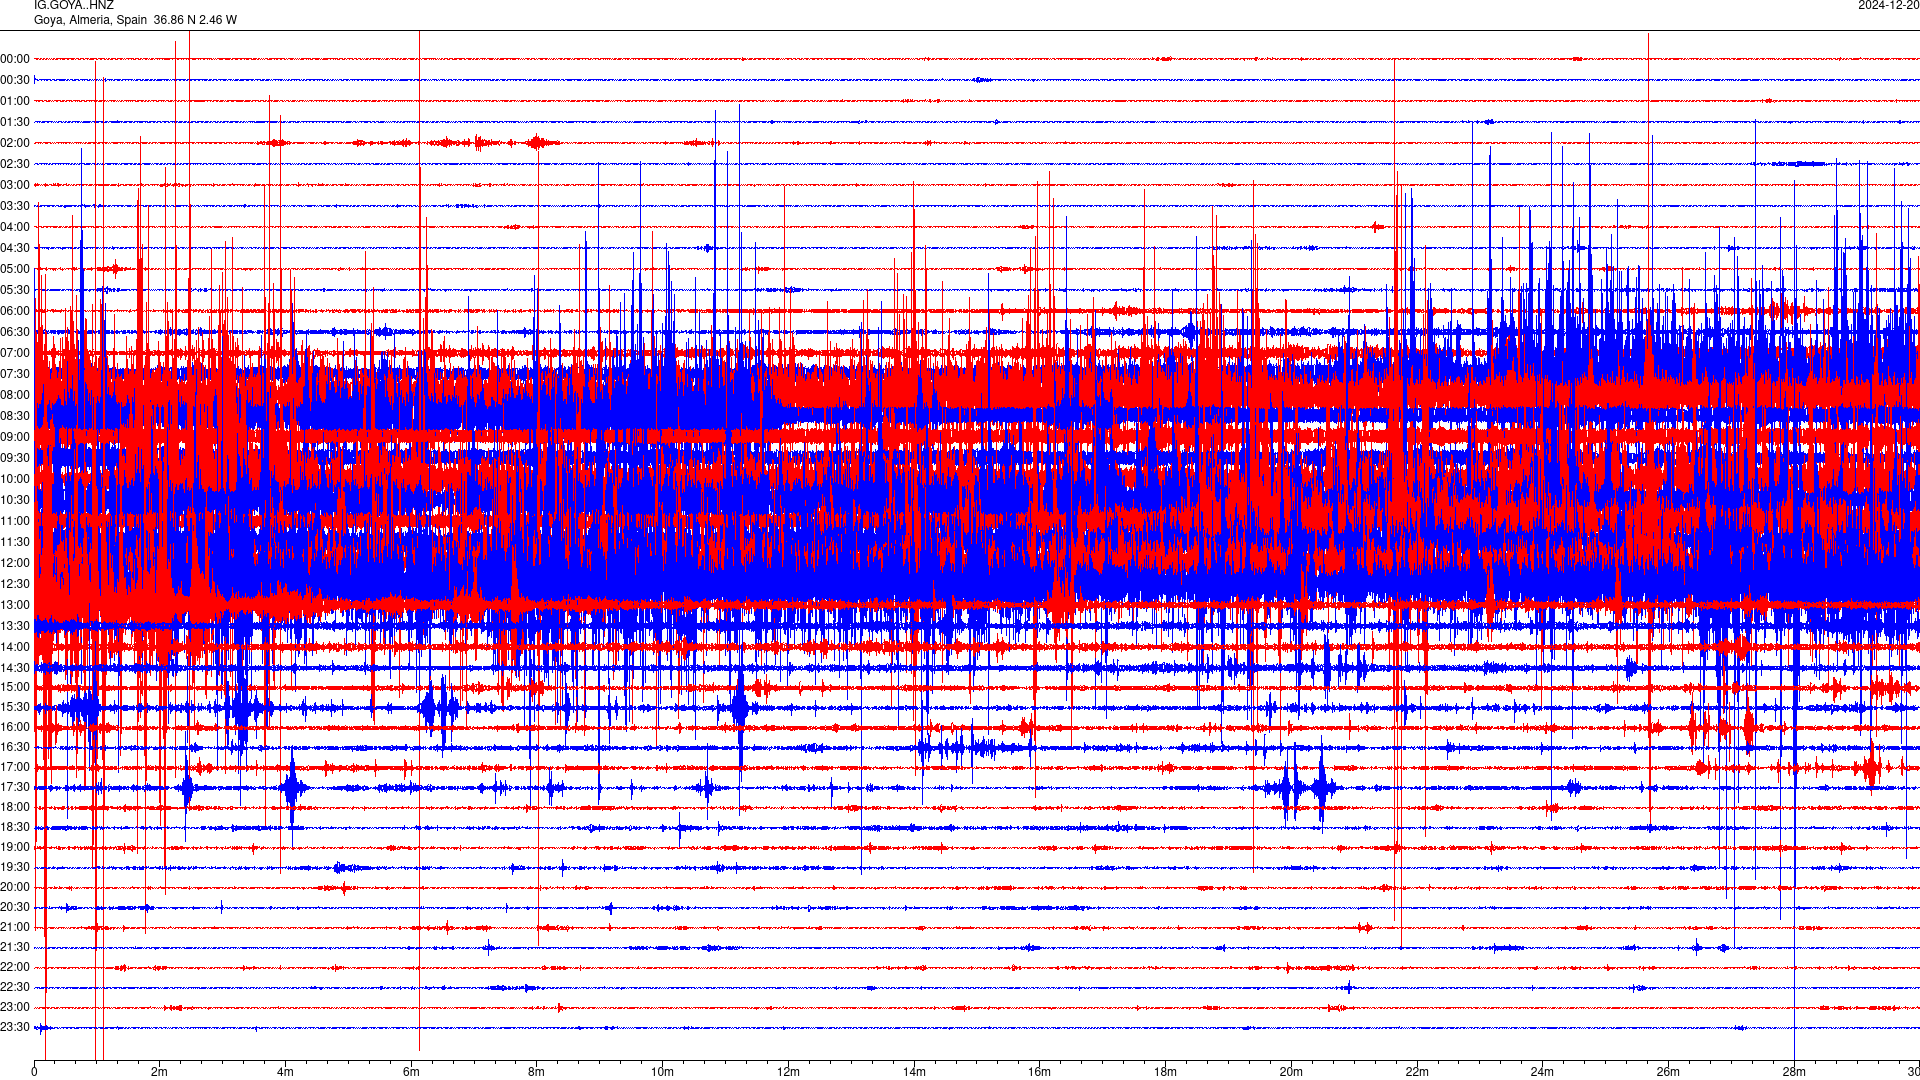Click the 07:30 time label
The width and height of the screenshot is (1920, 1080).
[x=15, y=374]
